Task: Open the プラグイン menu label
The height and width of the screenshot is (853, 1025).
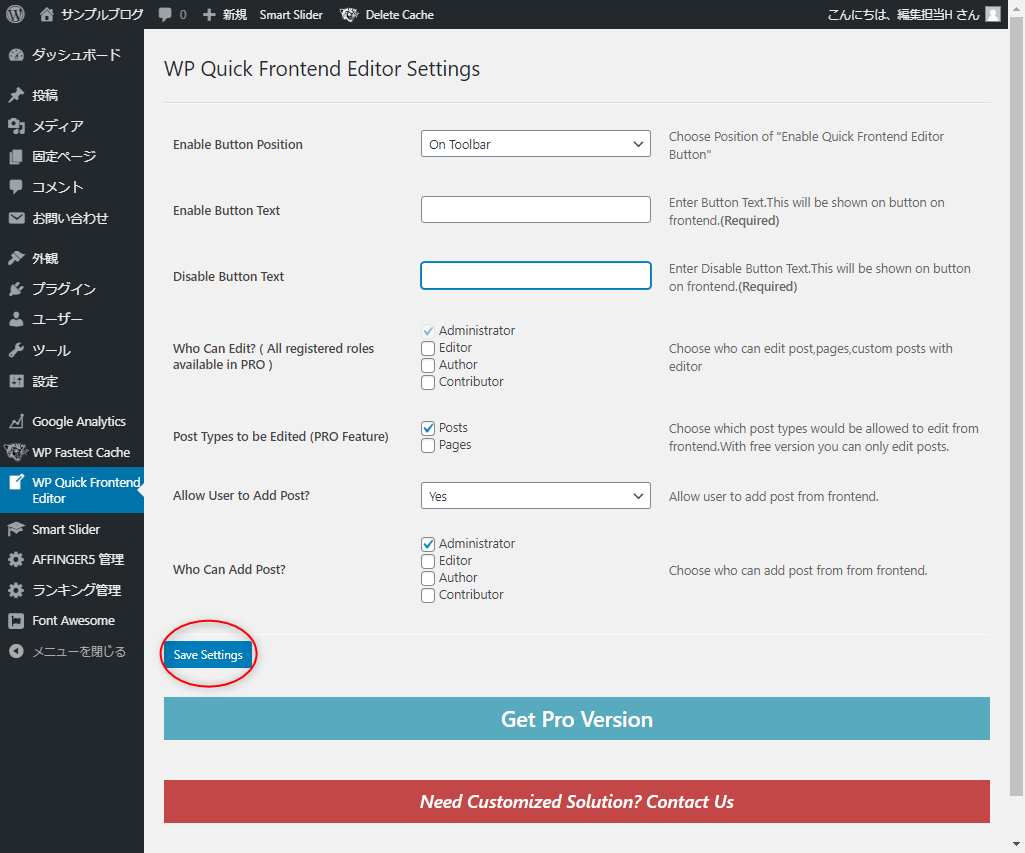Action: point(64,289)
